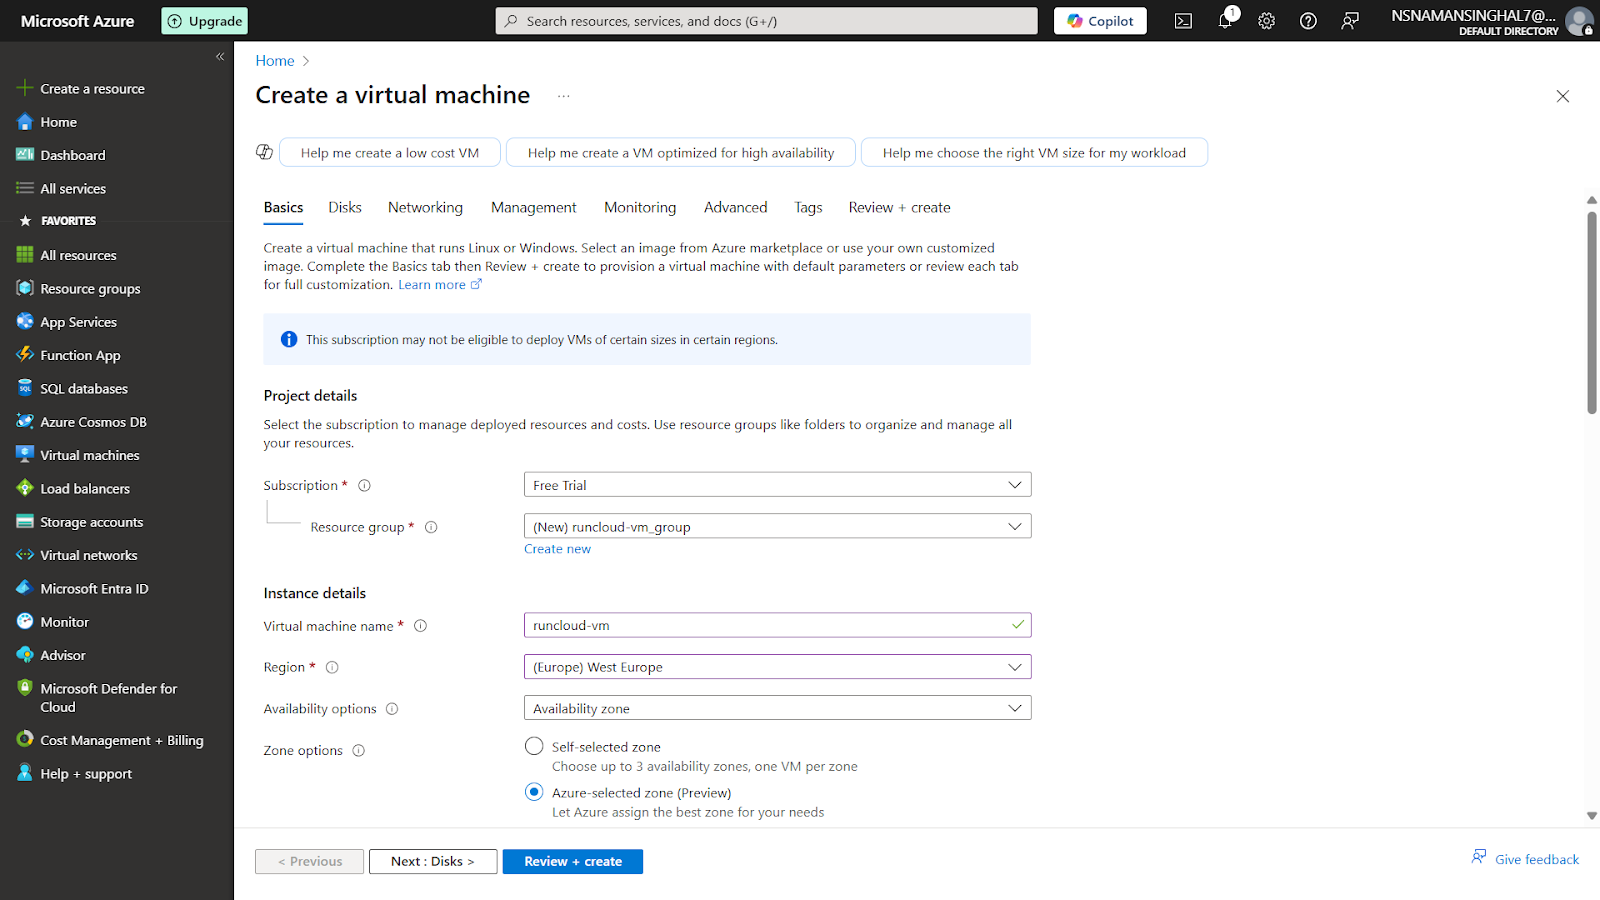Image resolution: width=1600 pixels, height=900 pixels.
Task: Open the notifications bell
Action: (x=1225, y=21)
